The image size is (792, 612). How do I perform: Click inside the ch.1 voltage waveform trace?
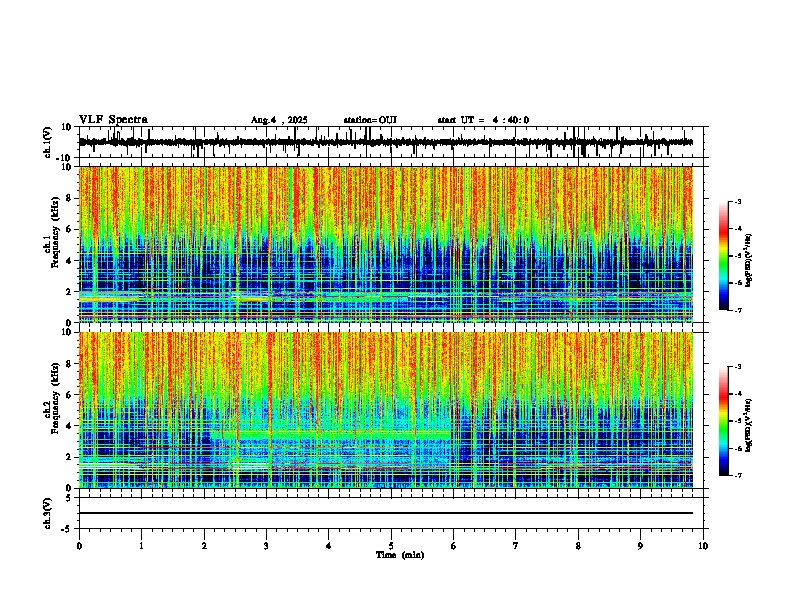385,142
